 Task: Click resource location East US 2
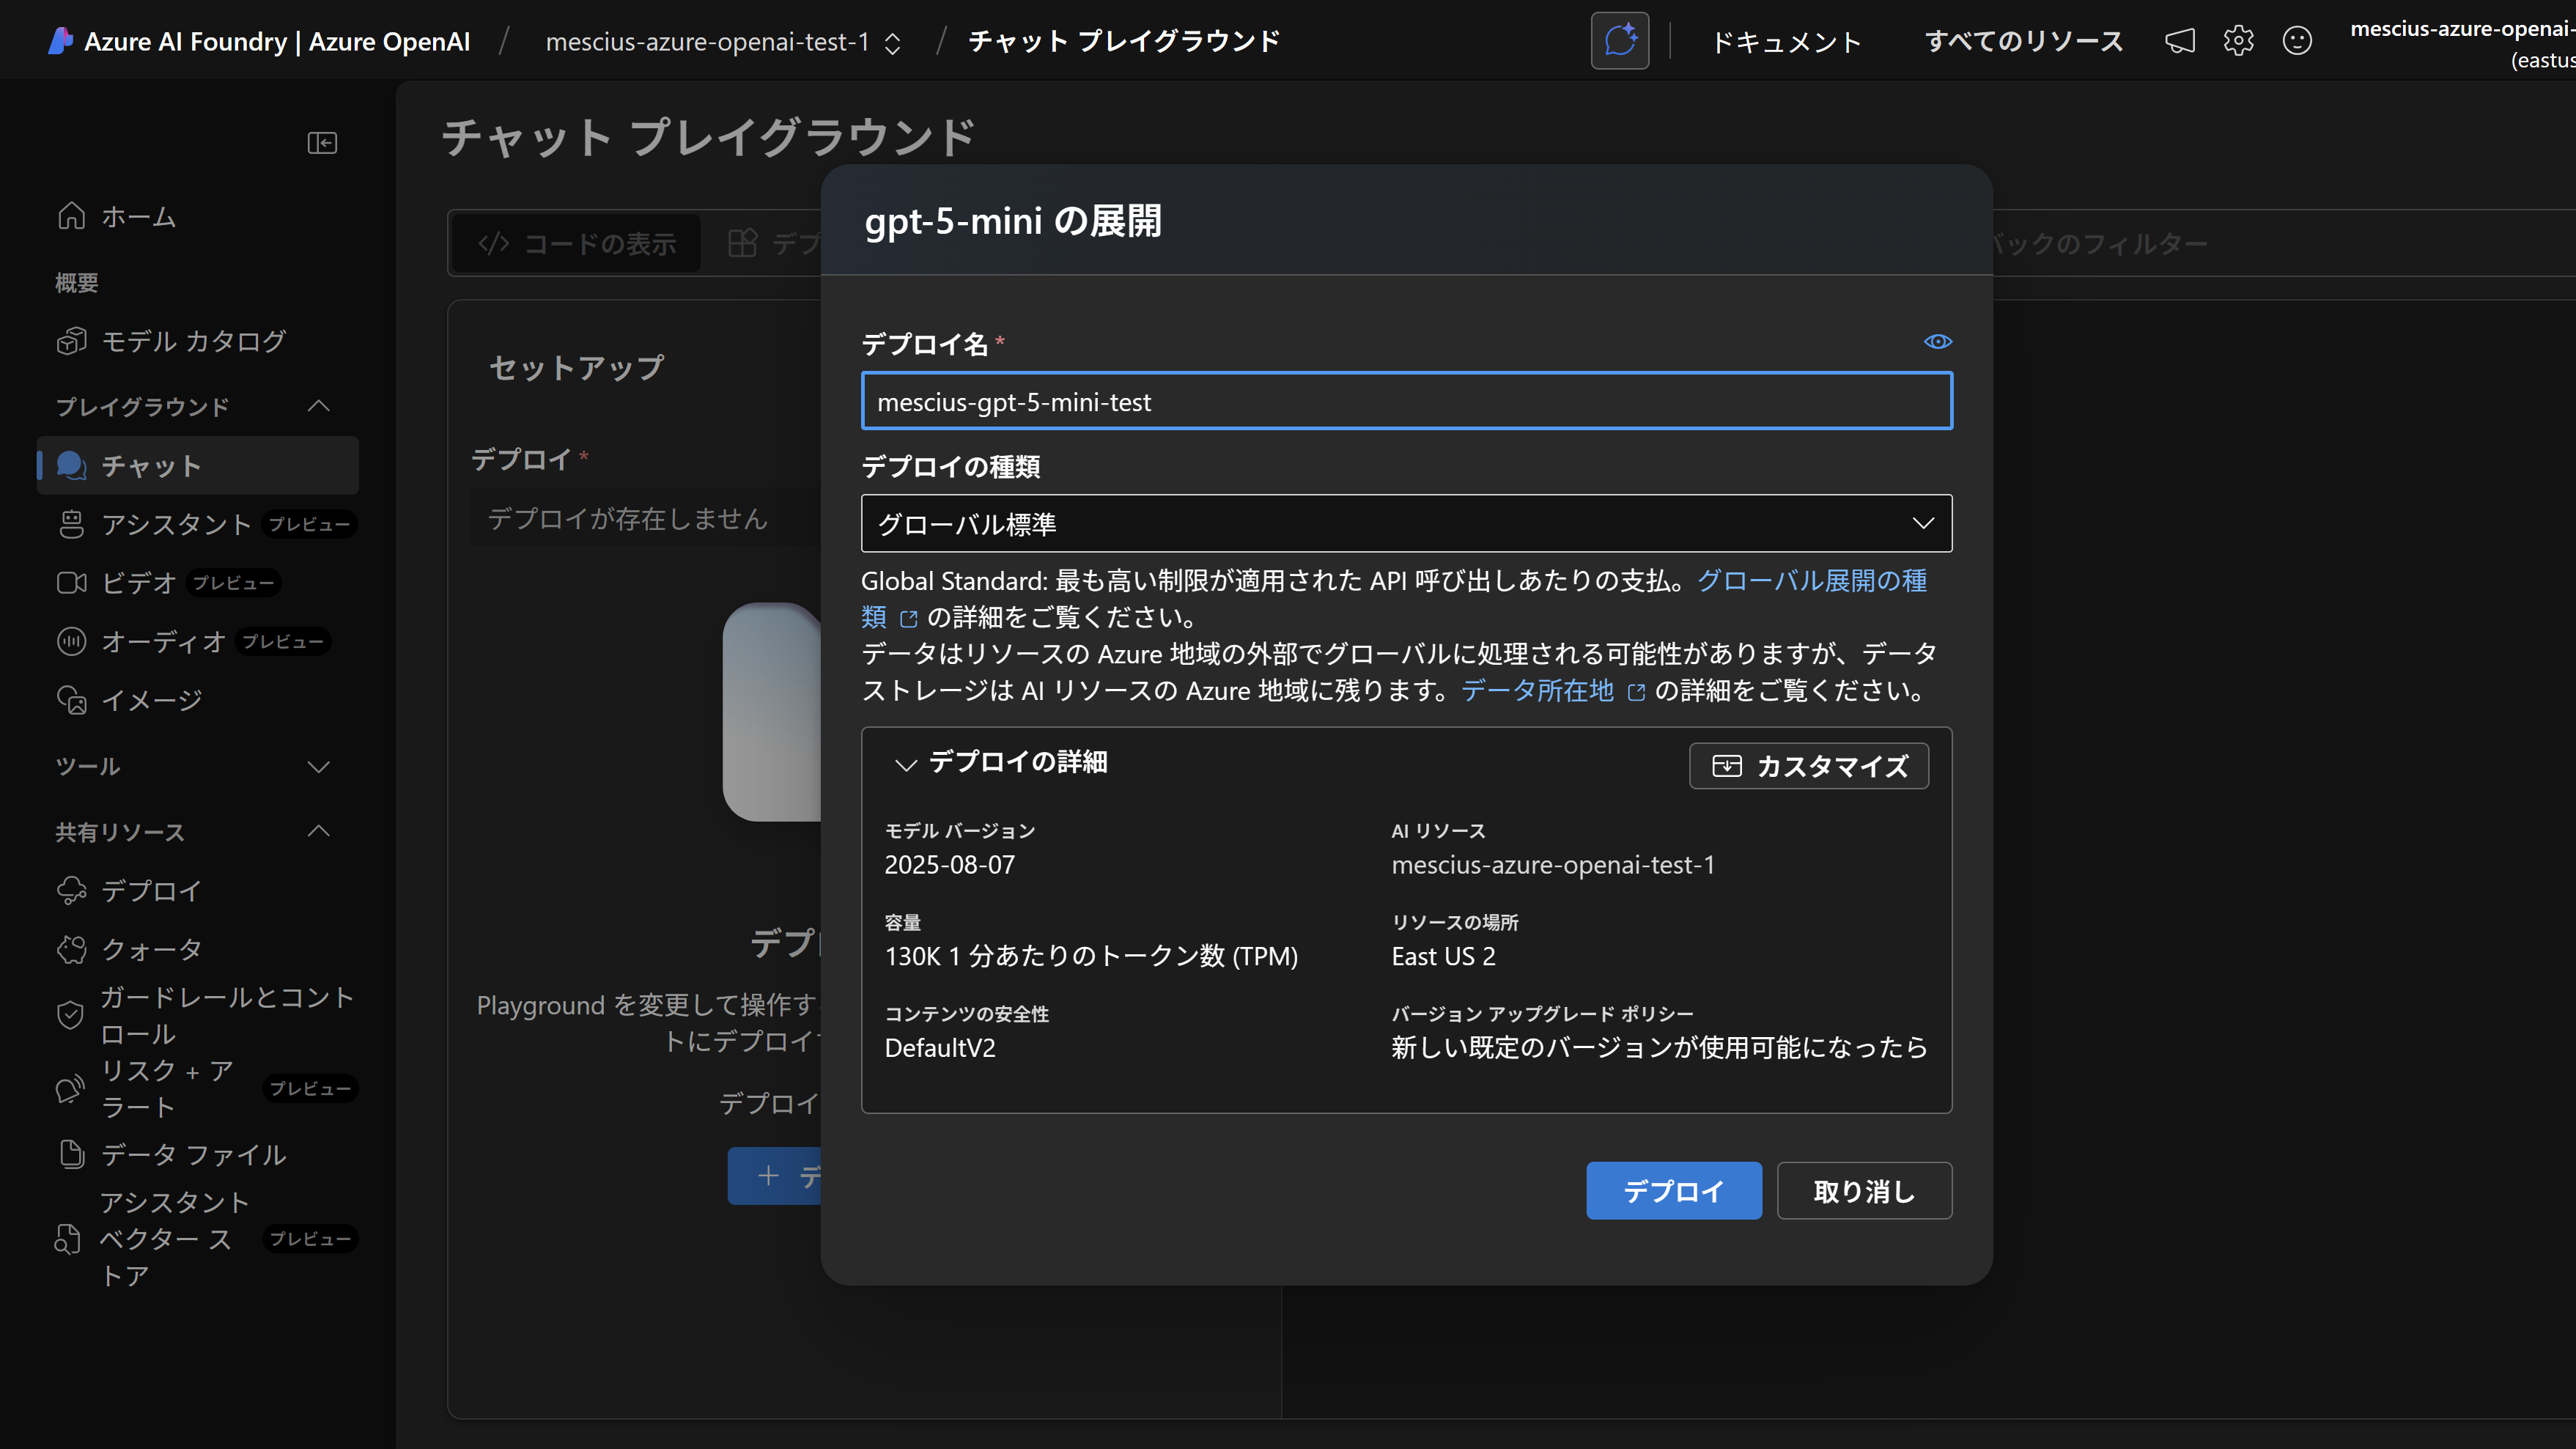click(x=1443, y=957)
